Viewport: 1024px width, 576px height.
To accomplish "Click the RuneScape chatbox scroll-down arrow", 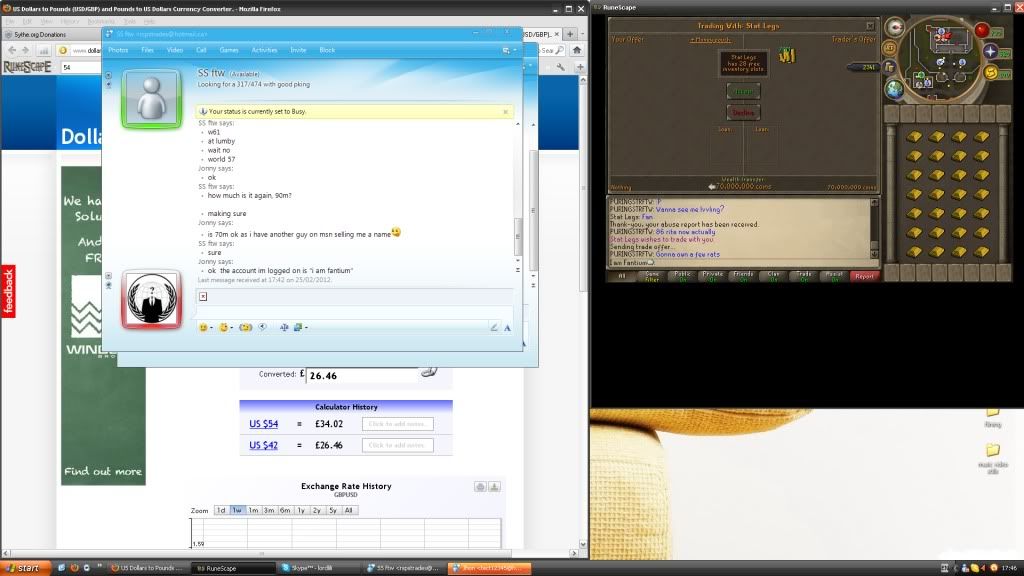I will point(874,253).
